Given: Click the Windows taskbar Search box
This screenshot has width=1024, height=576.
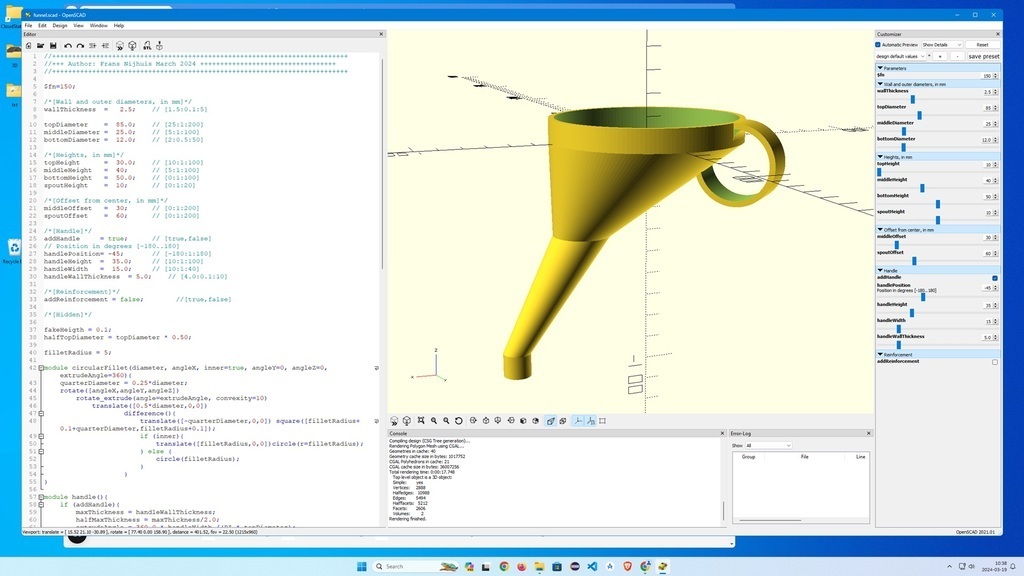Looking at the screenshot, I should coord(415,566).
